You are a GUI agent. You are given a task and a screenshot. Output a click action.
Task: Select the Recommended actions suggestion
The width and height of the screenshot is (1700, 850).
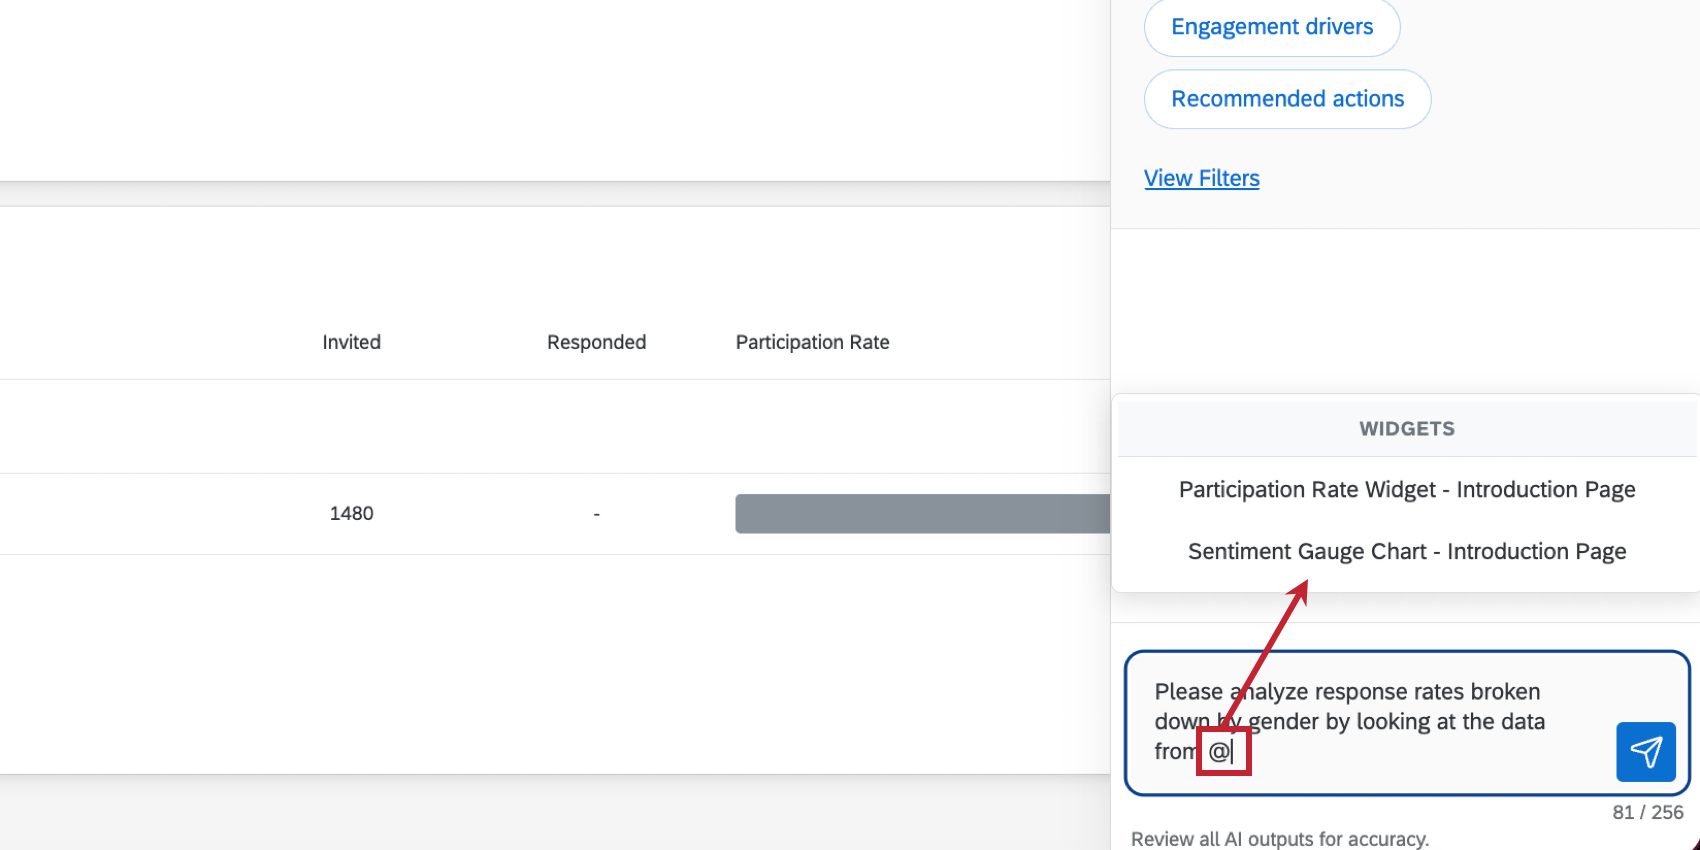click(1287, 99)
